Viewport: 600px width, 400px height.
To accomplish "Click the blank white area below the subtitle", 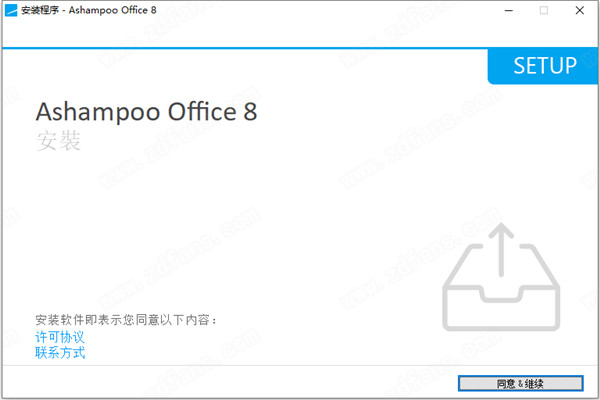I will (x=200, y=230).
